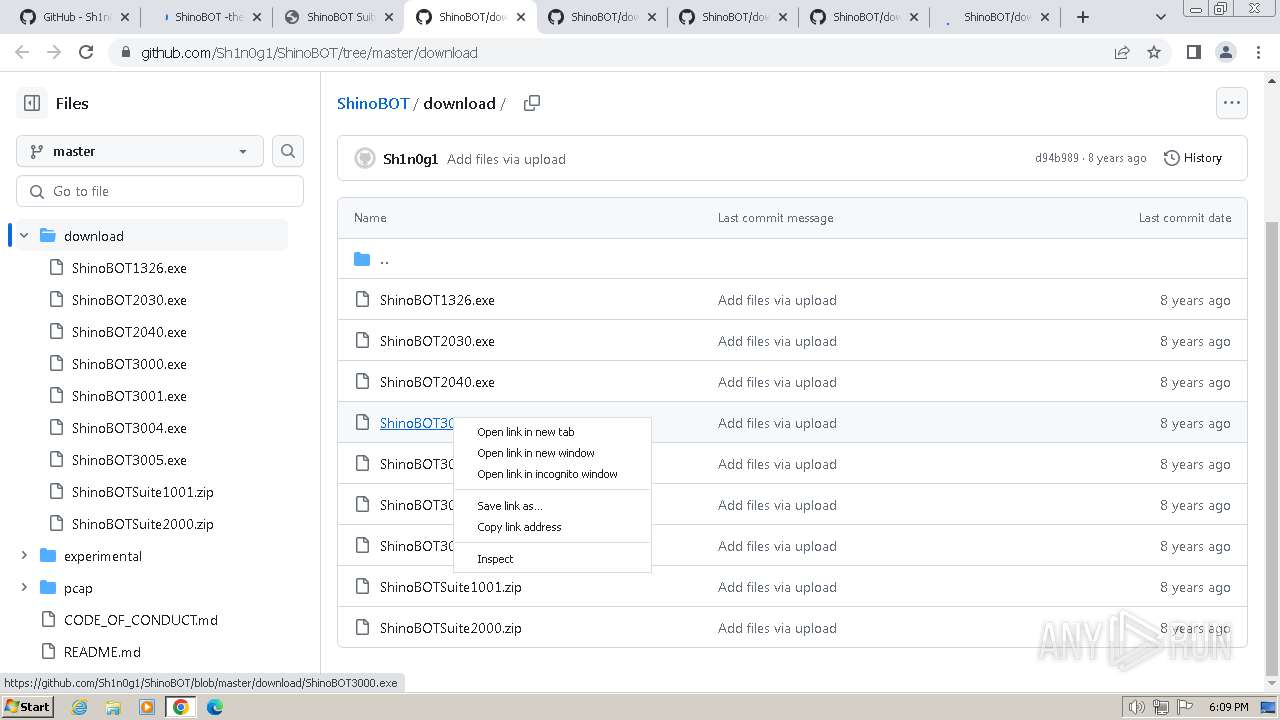Select ShinoBOT1326.exe in the sidebar tree
The image size is (1280, 720).
[129, 268]
